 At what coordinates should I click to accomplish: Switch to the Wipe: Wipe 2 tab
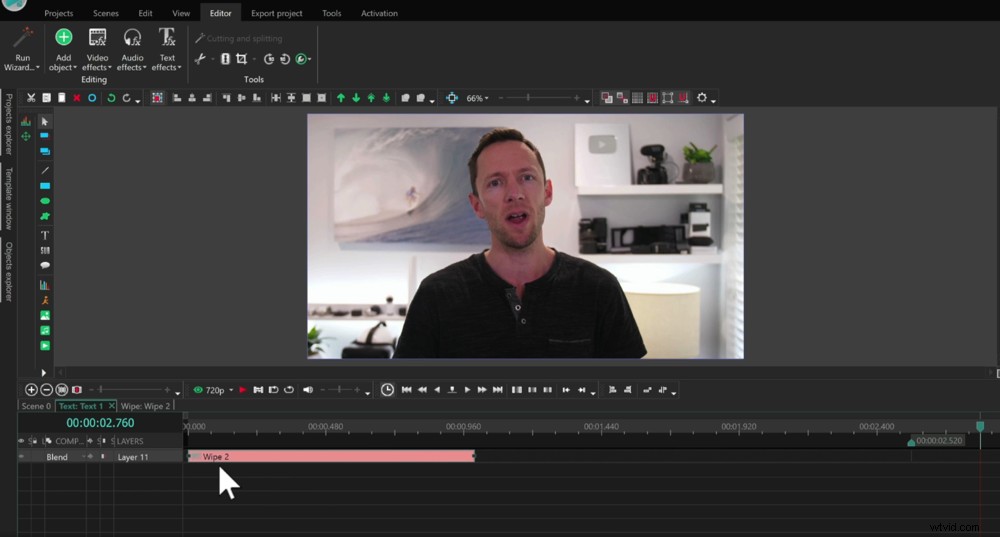[x=145, y=406]
